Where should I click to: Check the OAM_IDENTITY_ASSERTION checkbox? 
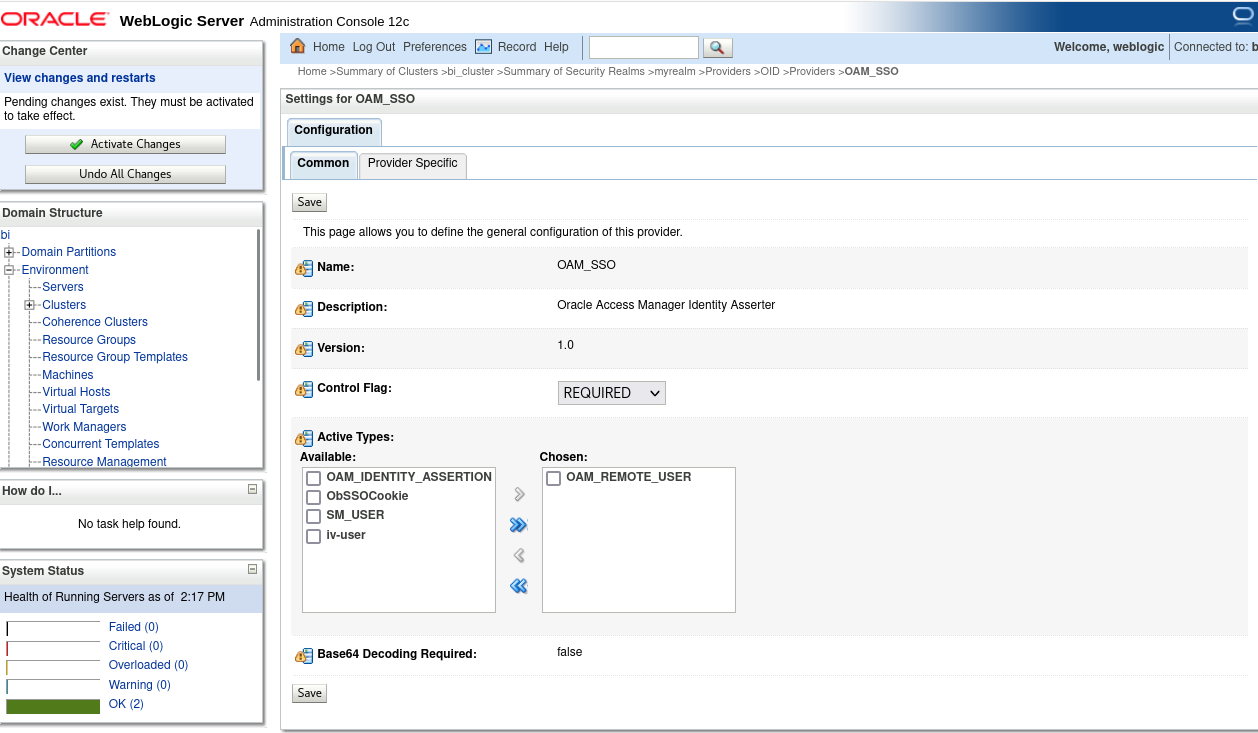[x=314, y=478]
